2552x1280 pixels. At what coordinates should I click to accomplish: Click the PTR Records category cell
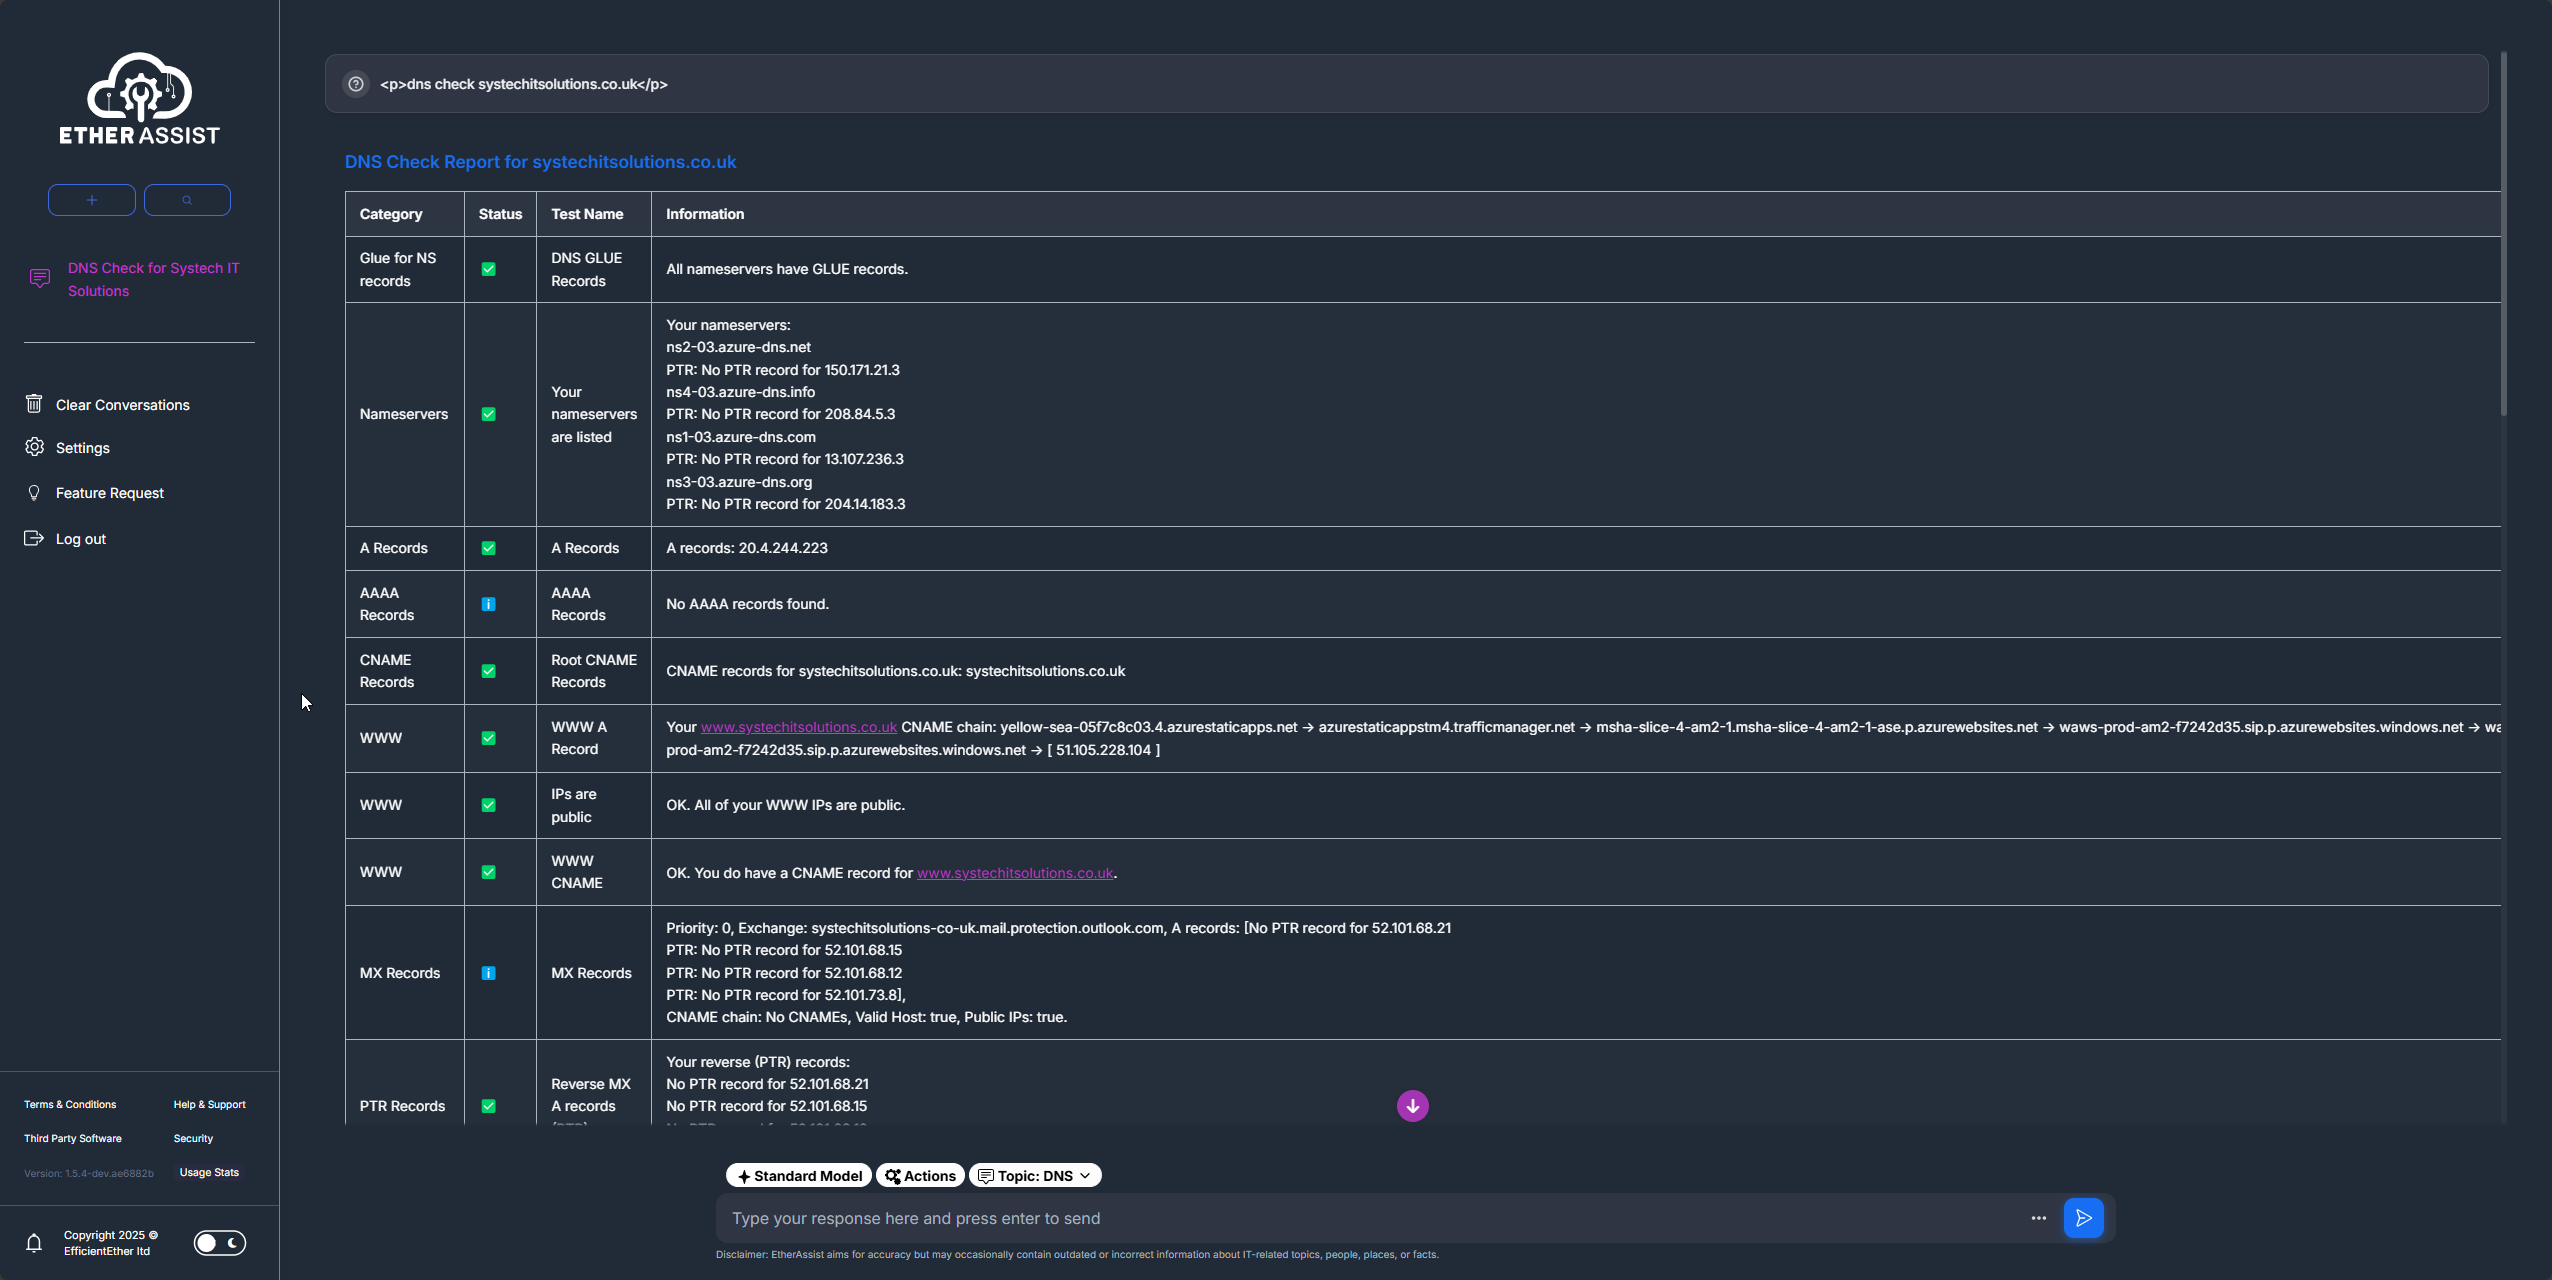(404, 1083)
